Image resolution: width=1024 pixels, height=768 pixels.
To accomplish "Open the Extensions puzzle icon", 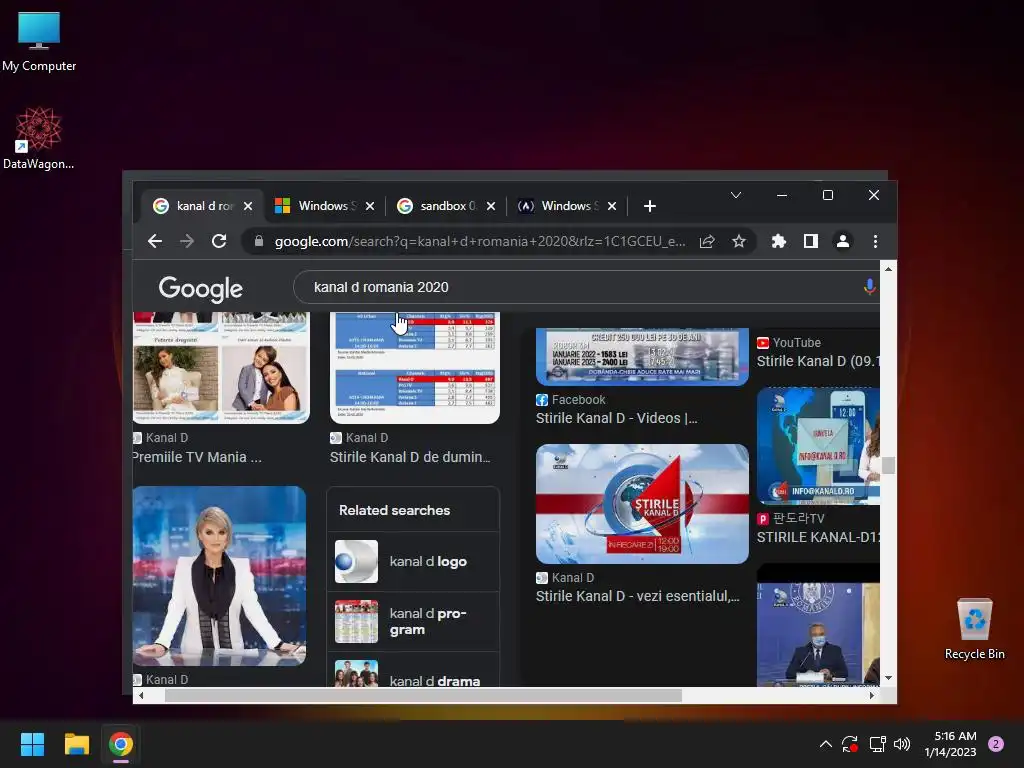I will (x=778, y=242).
